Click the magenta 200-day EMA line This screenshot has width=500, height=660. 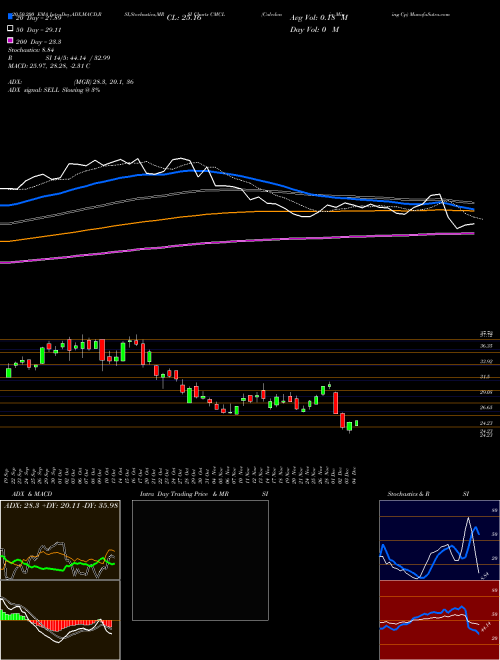click(x=236, y=241)
